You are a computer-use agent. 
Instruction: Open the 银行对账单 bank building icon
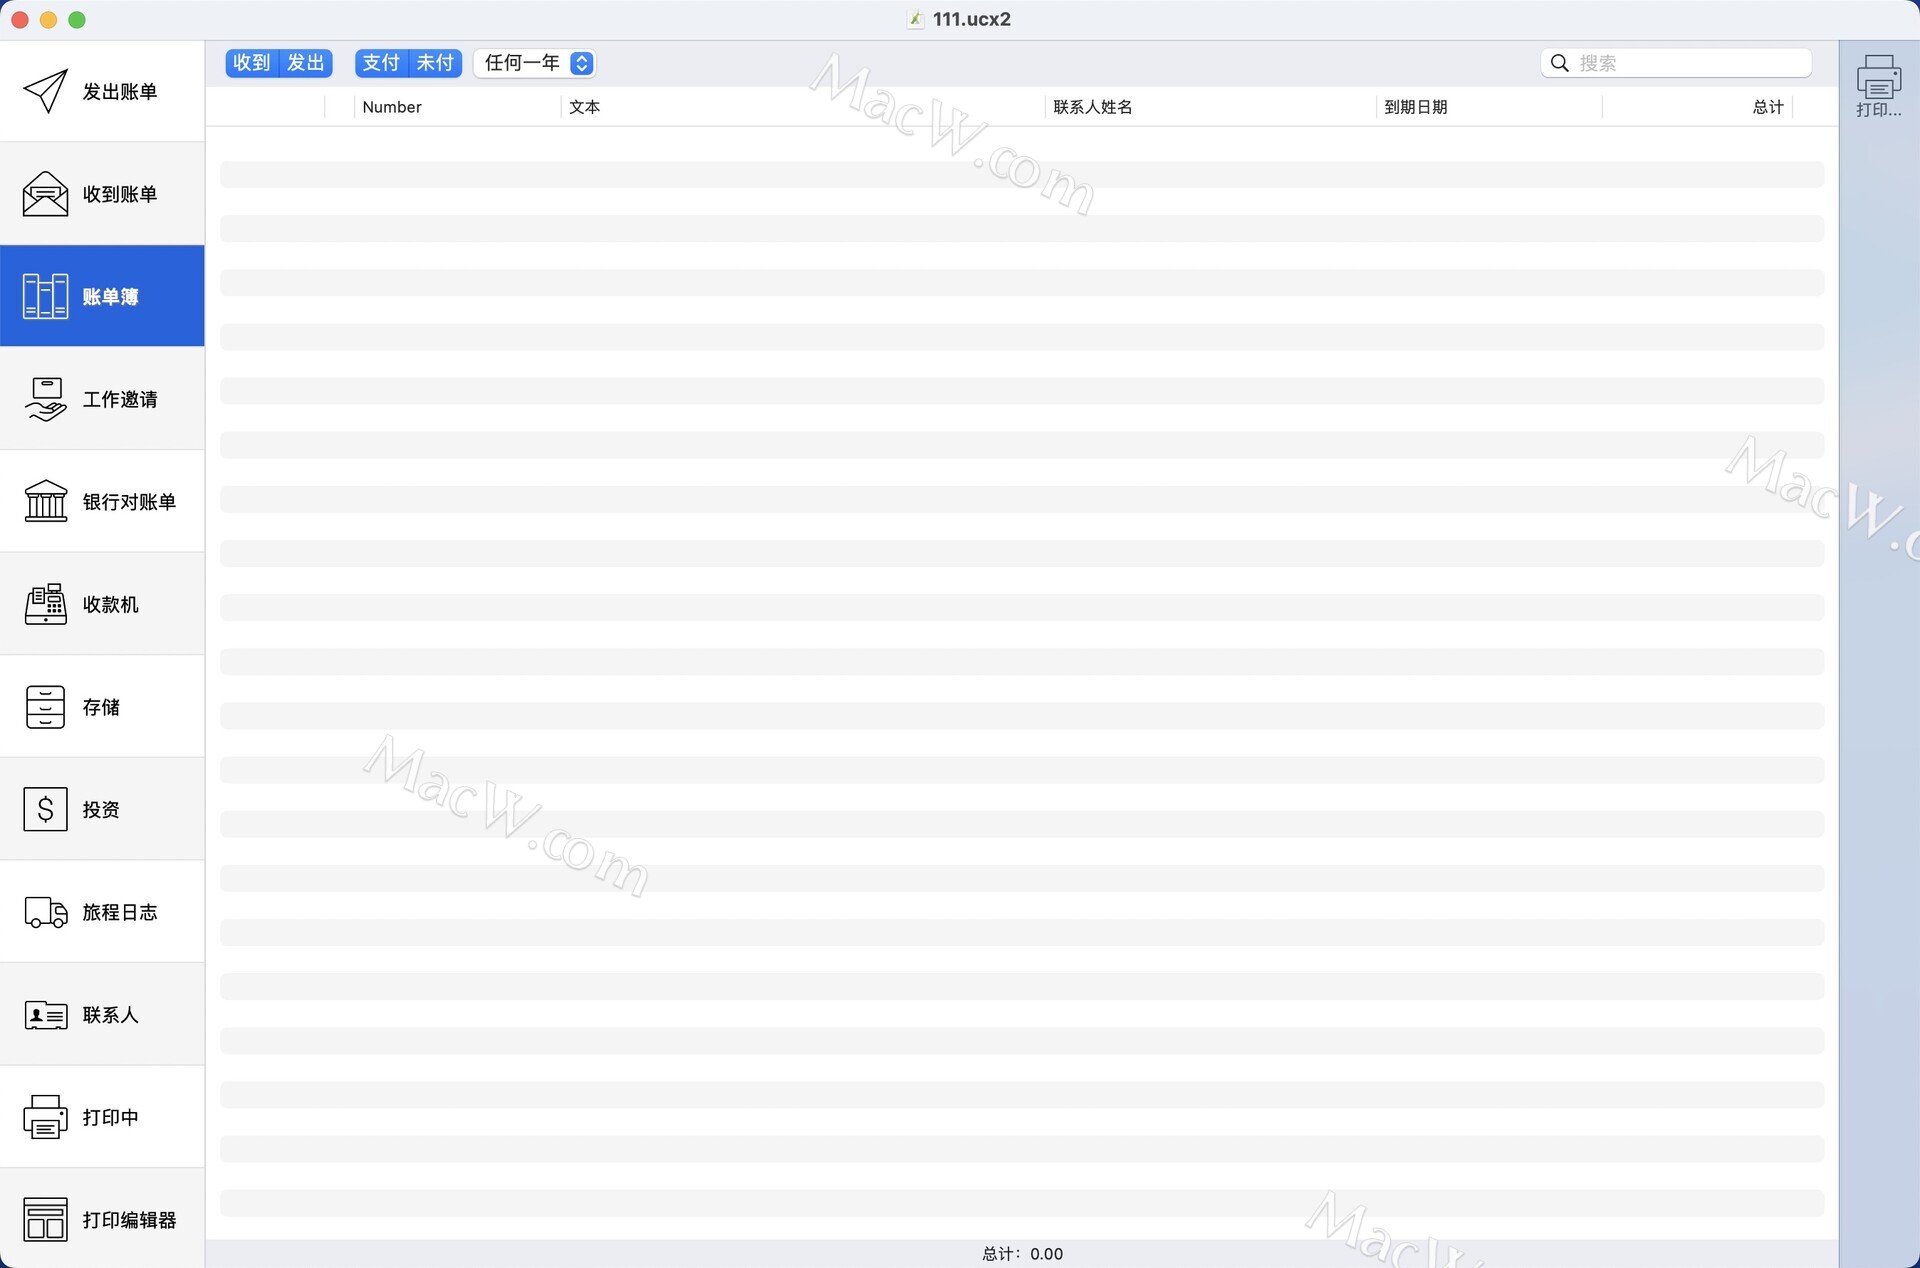(45, 501)
